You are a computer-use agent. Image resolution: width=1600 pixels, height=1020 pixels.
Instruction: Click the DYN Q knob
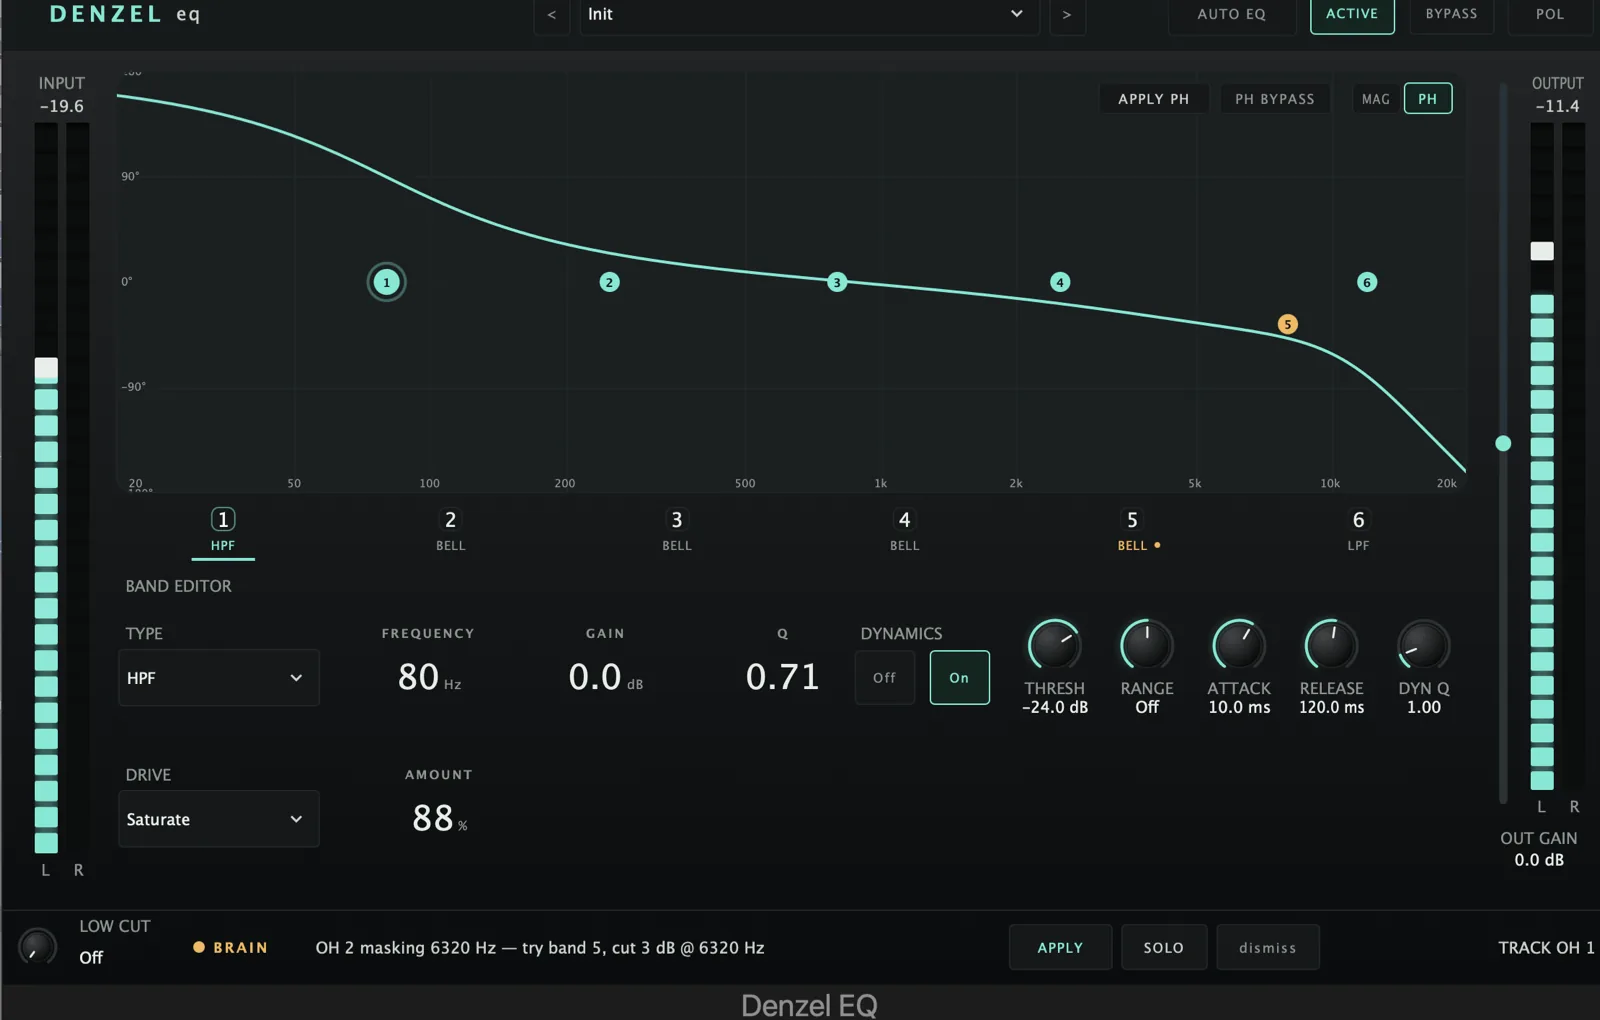coord(1423,645)
